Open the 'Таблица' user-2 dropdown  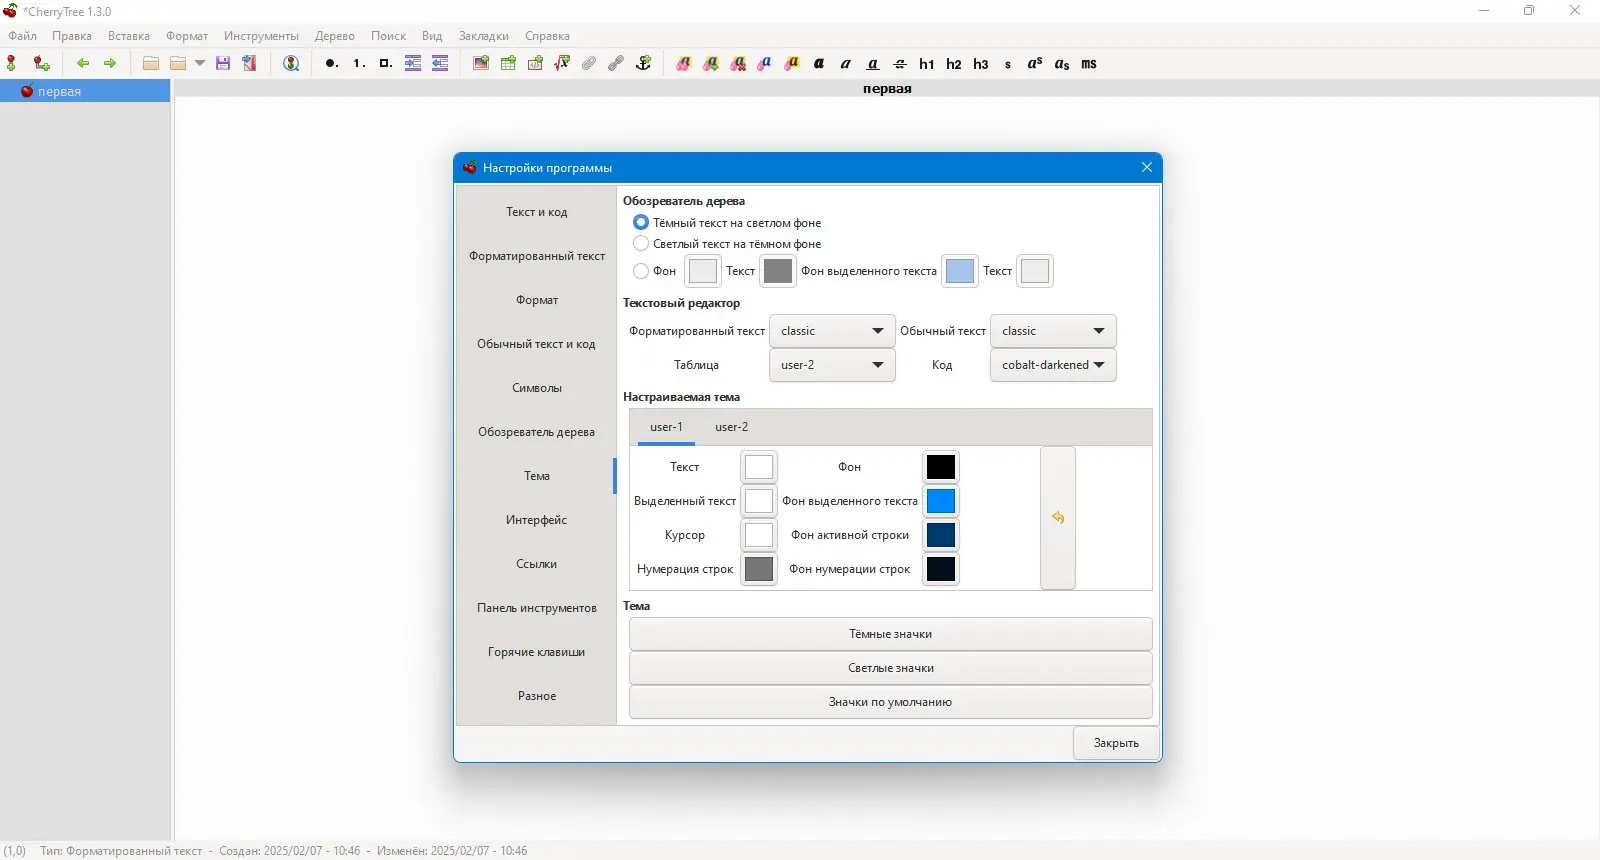tap(832, 365)
